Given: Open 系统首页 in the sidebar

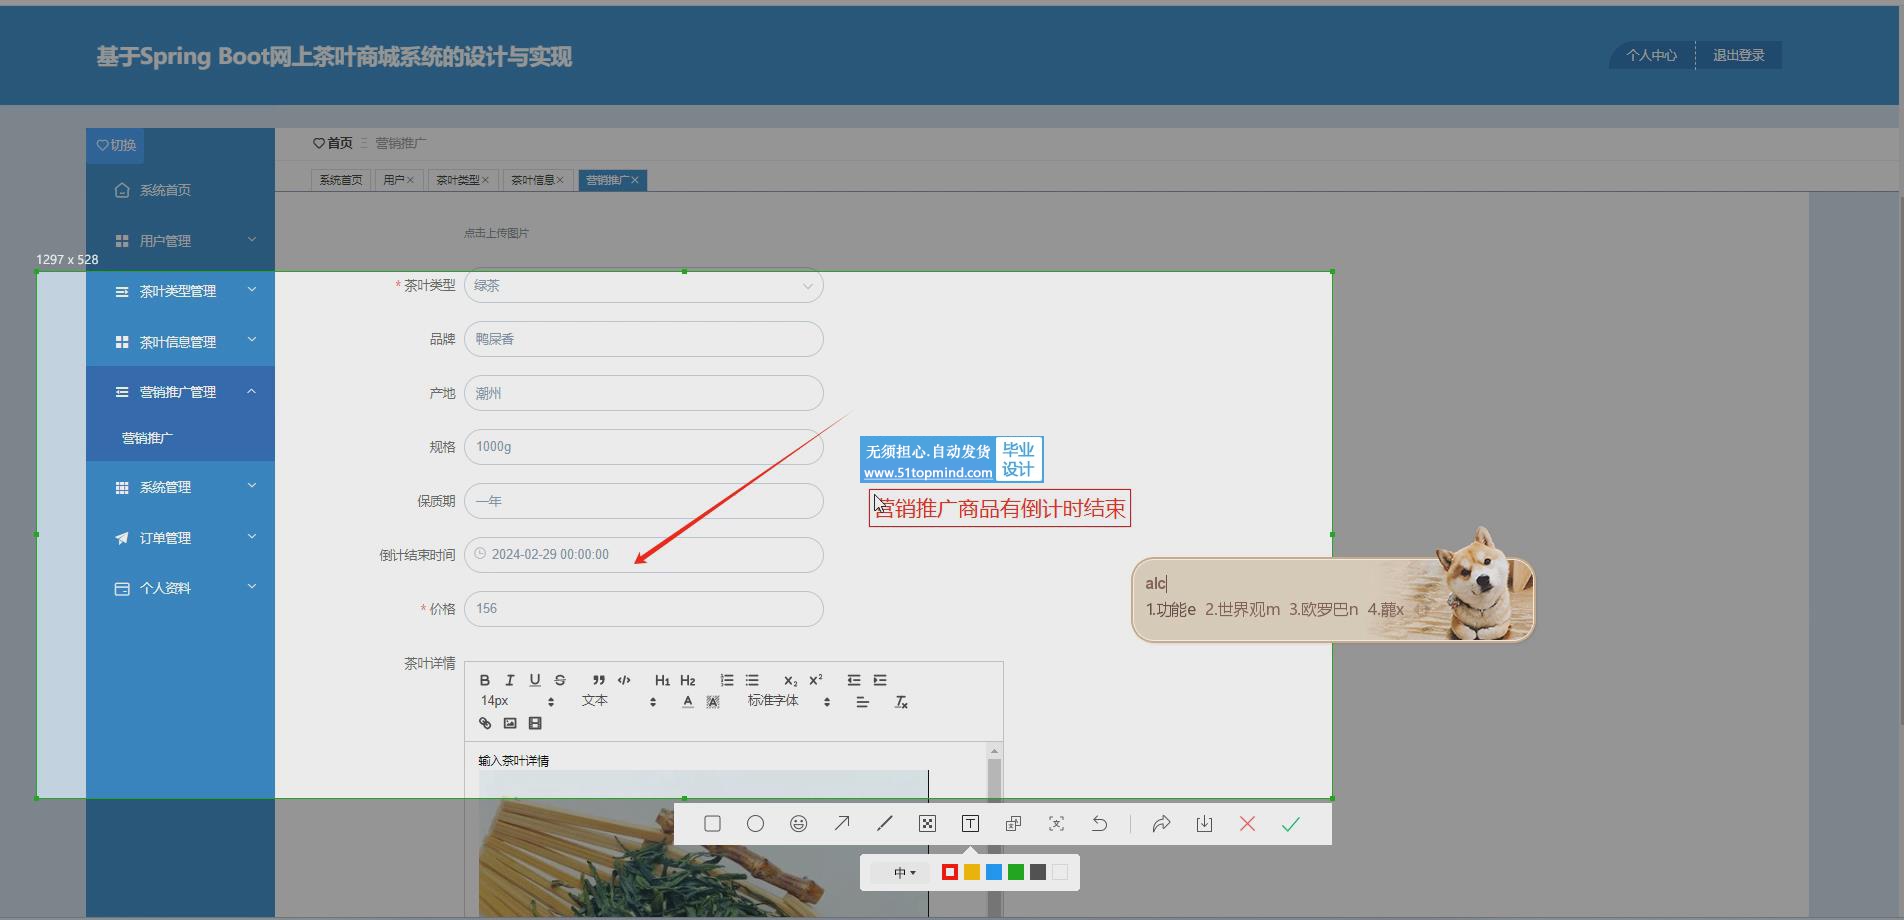Looking at the screenshot, I should pos(180,190).
